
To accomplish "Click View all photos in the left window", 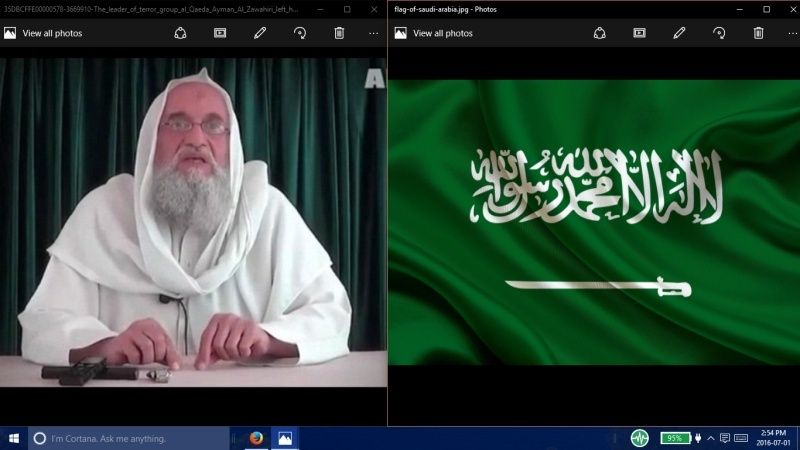I will (x=52, y=33).
